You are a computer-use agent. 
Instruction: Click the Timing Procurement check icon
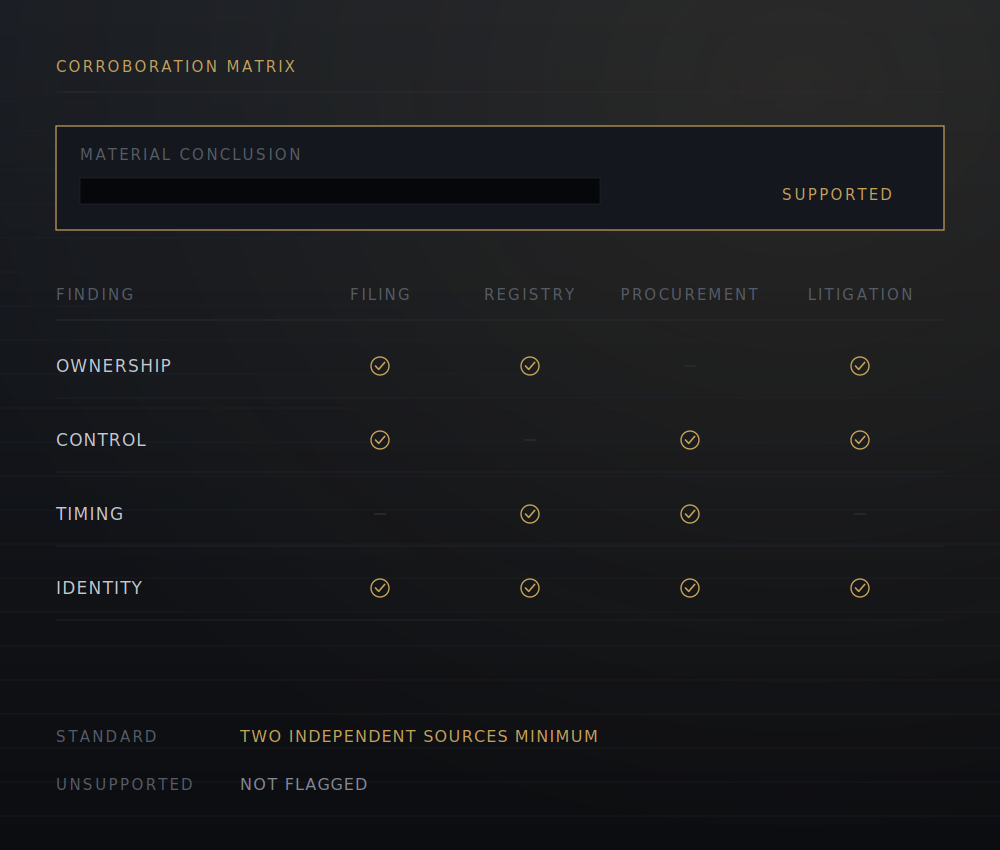click(690, 514)
